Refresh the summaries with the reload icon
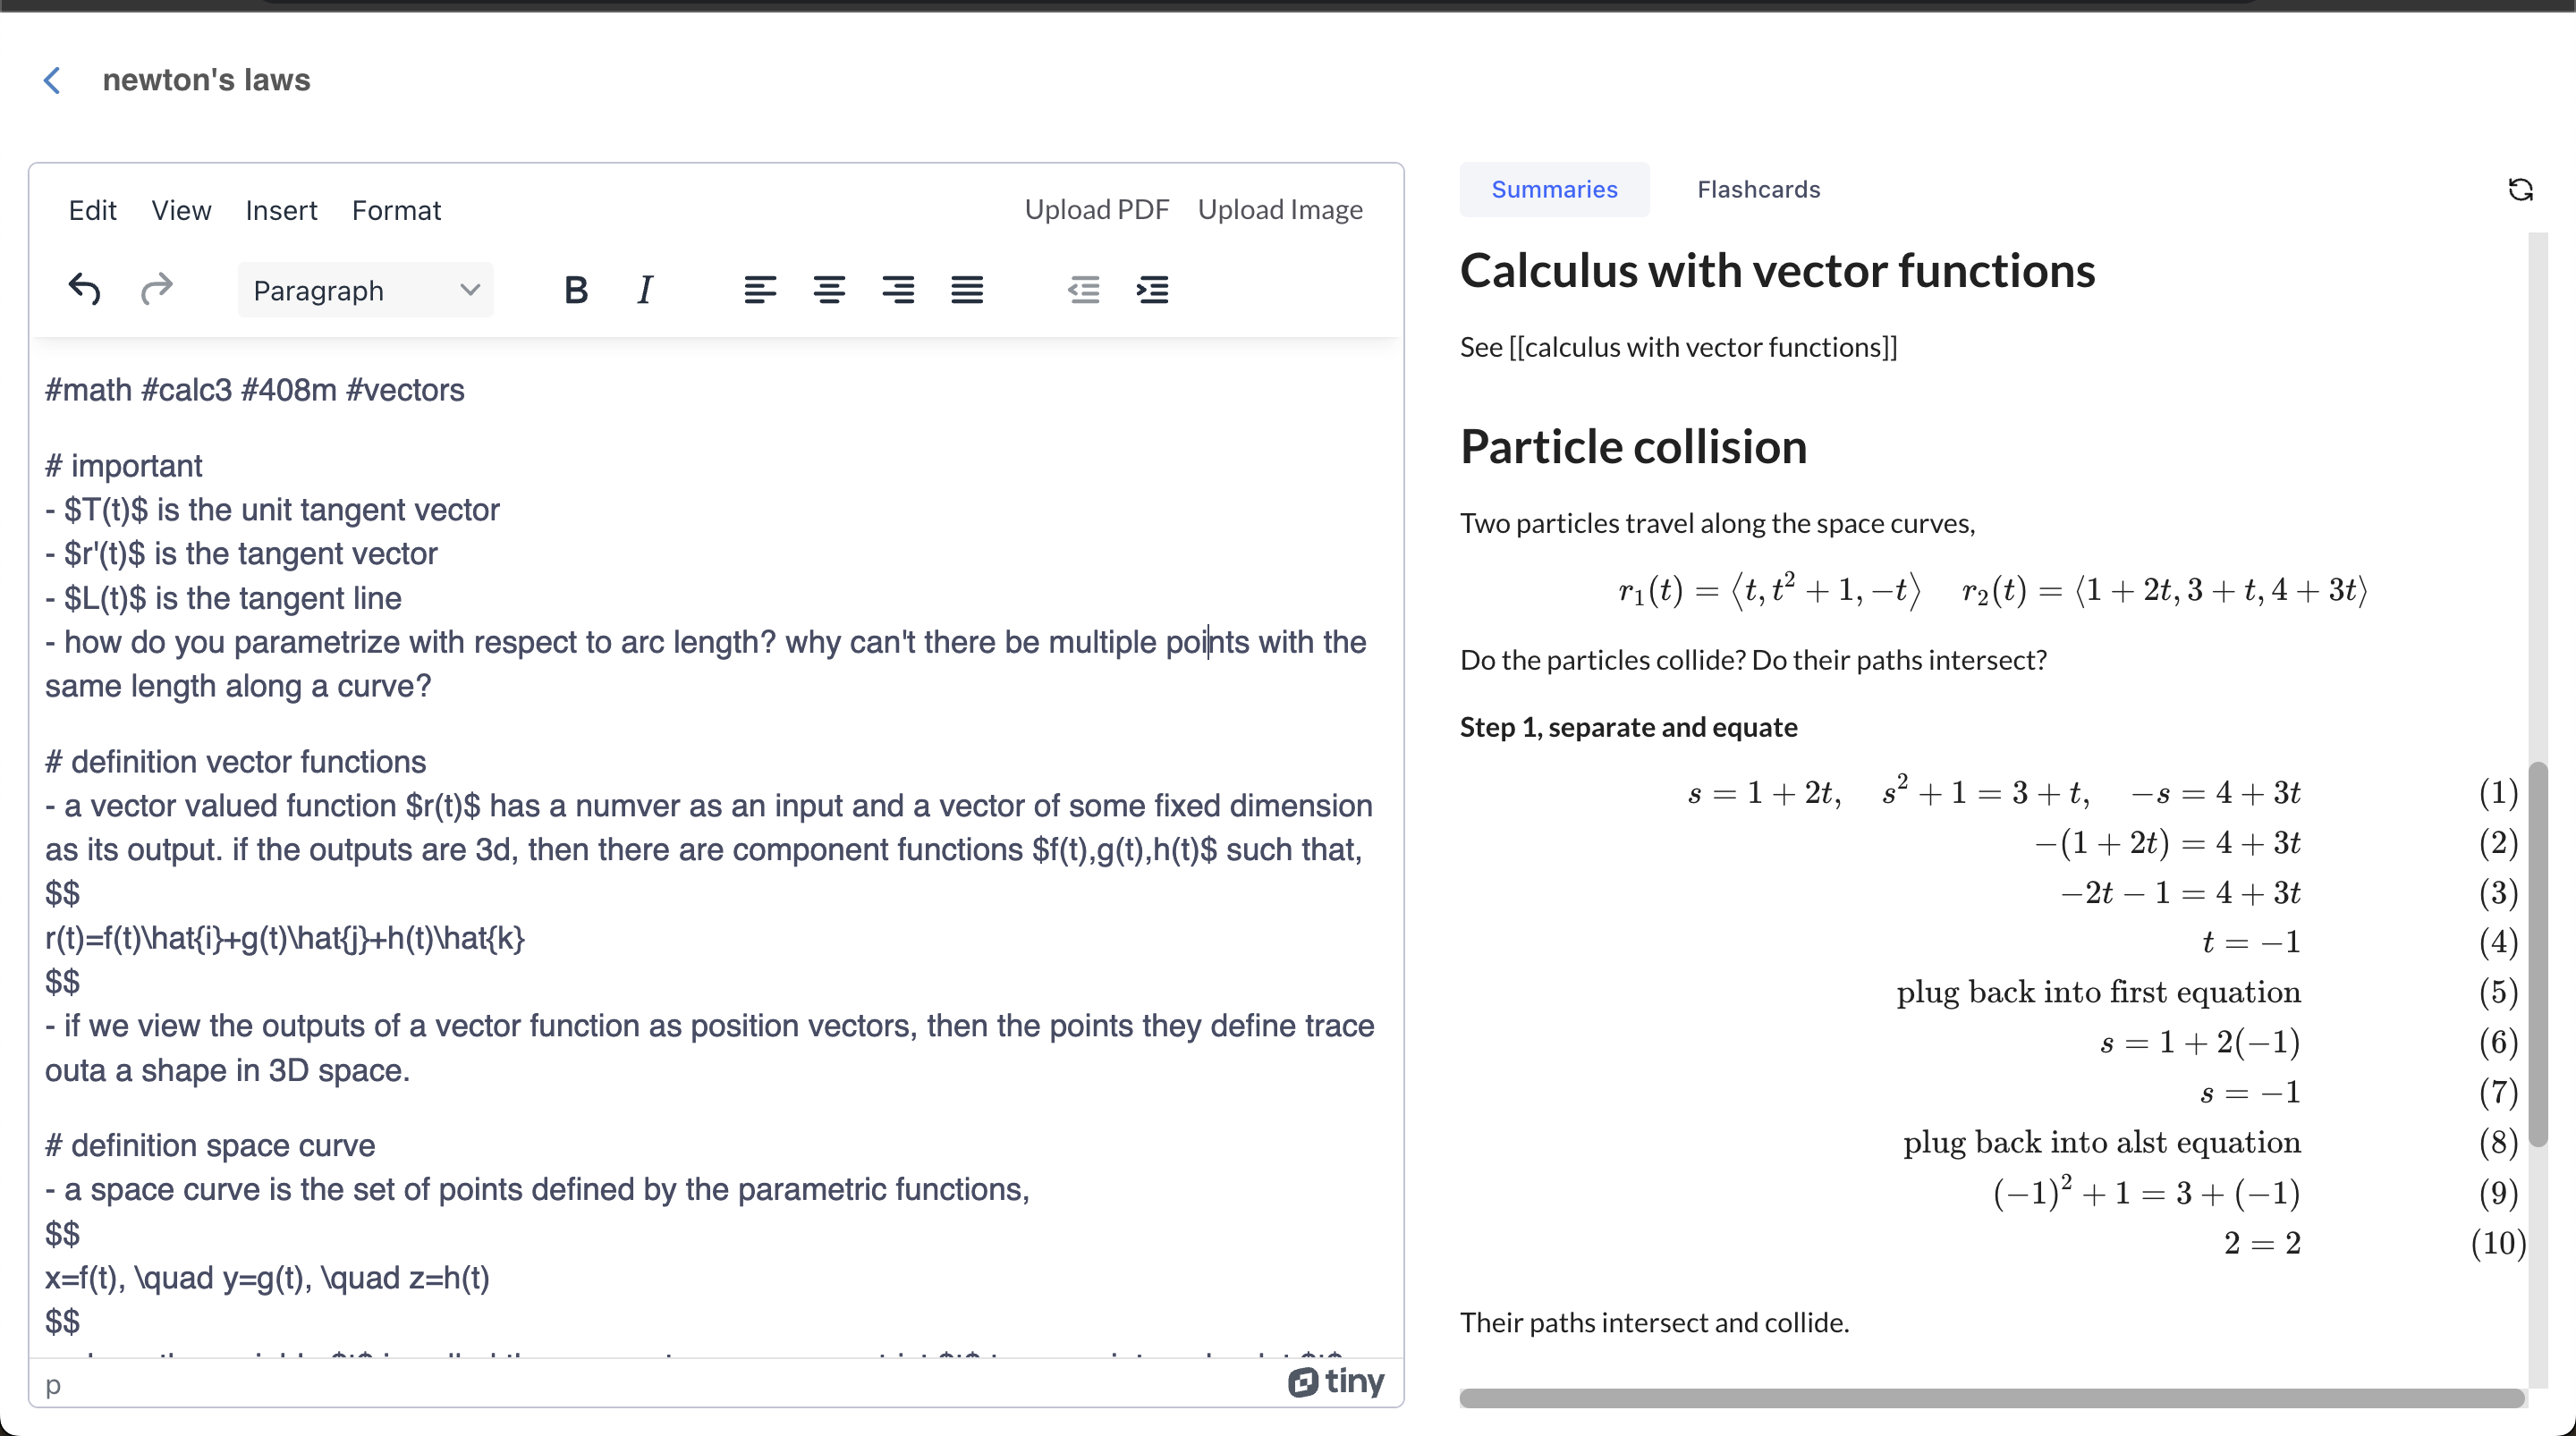This screenshot has height=1436, width=2576. coord(2520,189)
